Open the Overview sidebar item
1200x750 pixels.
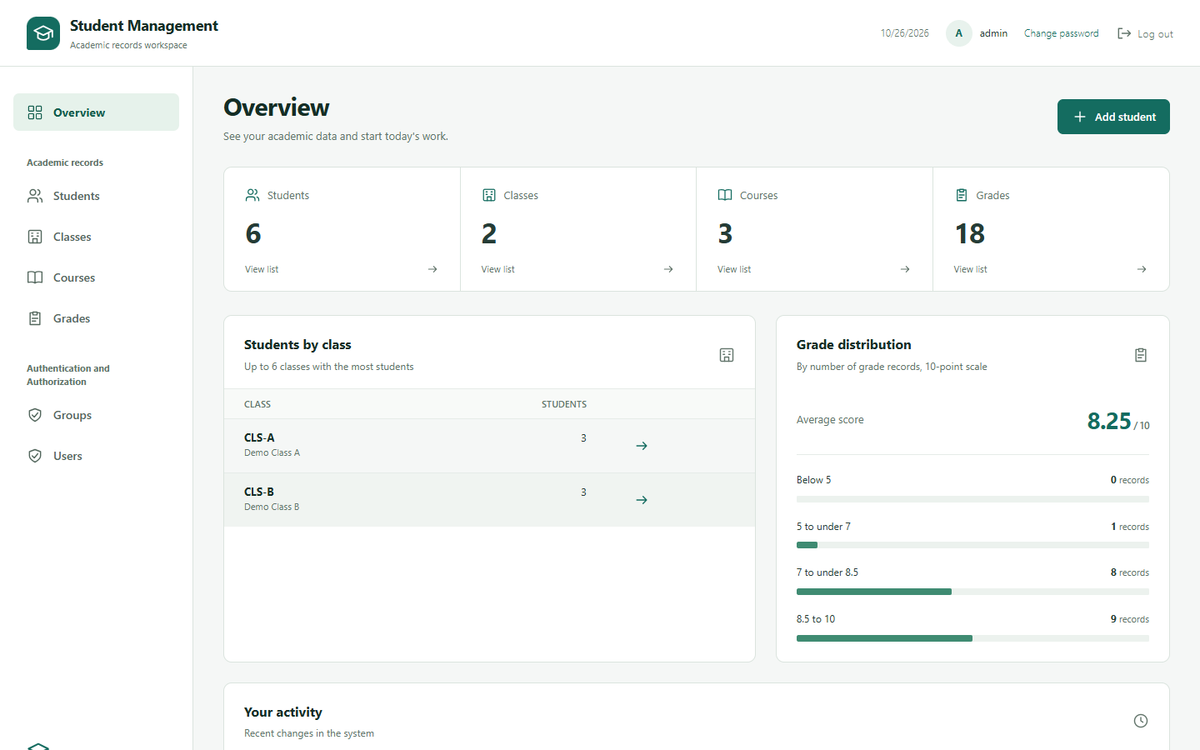pos(96,112)
